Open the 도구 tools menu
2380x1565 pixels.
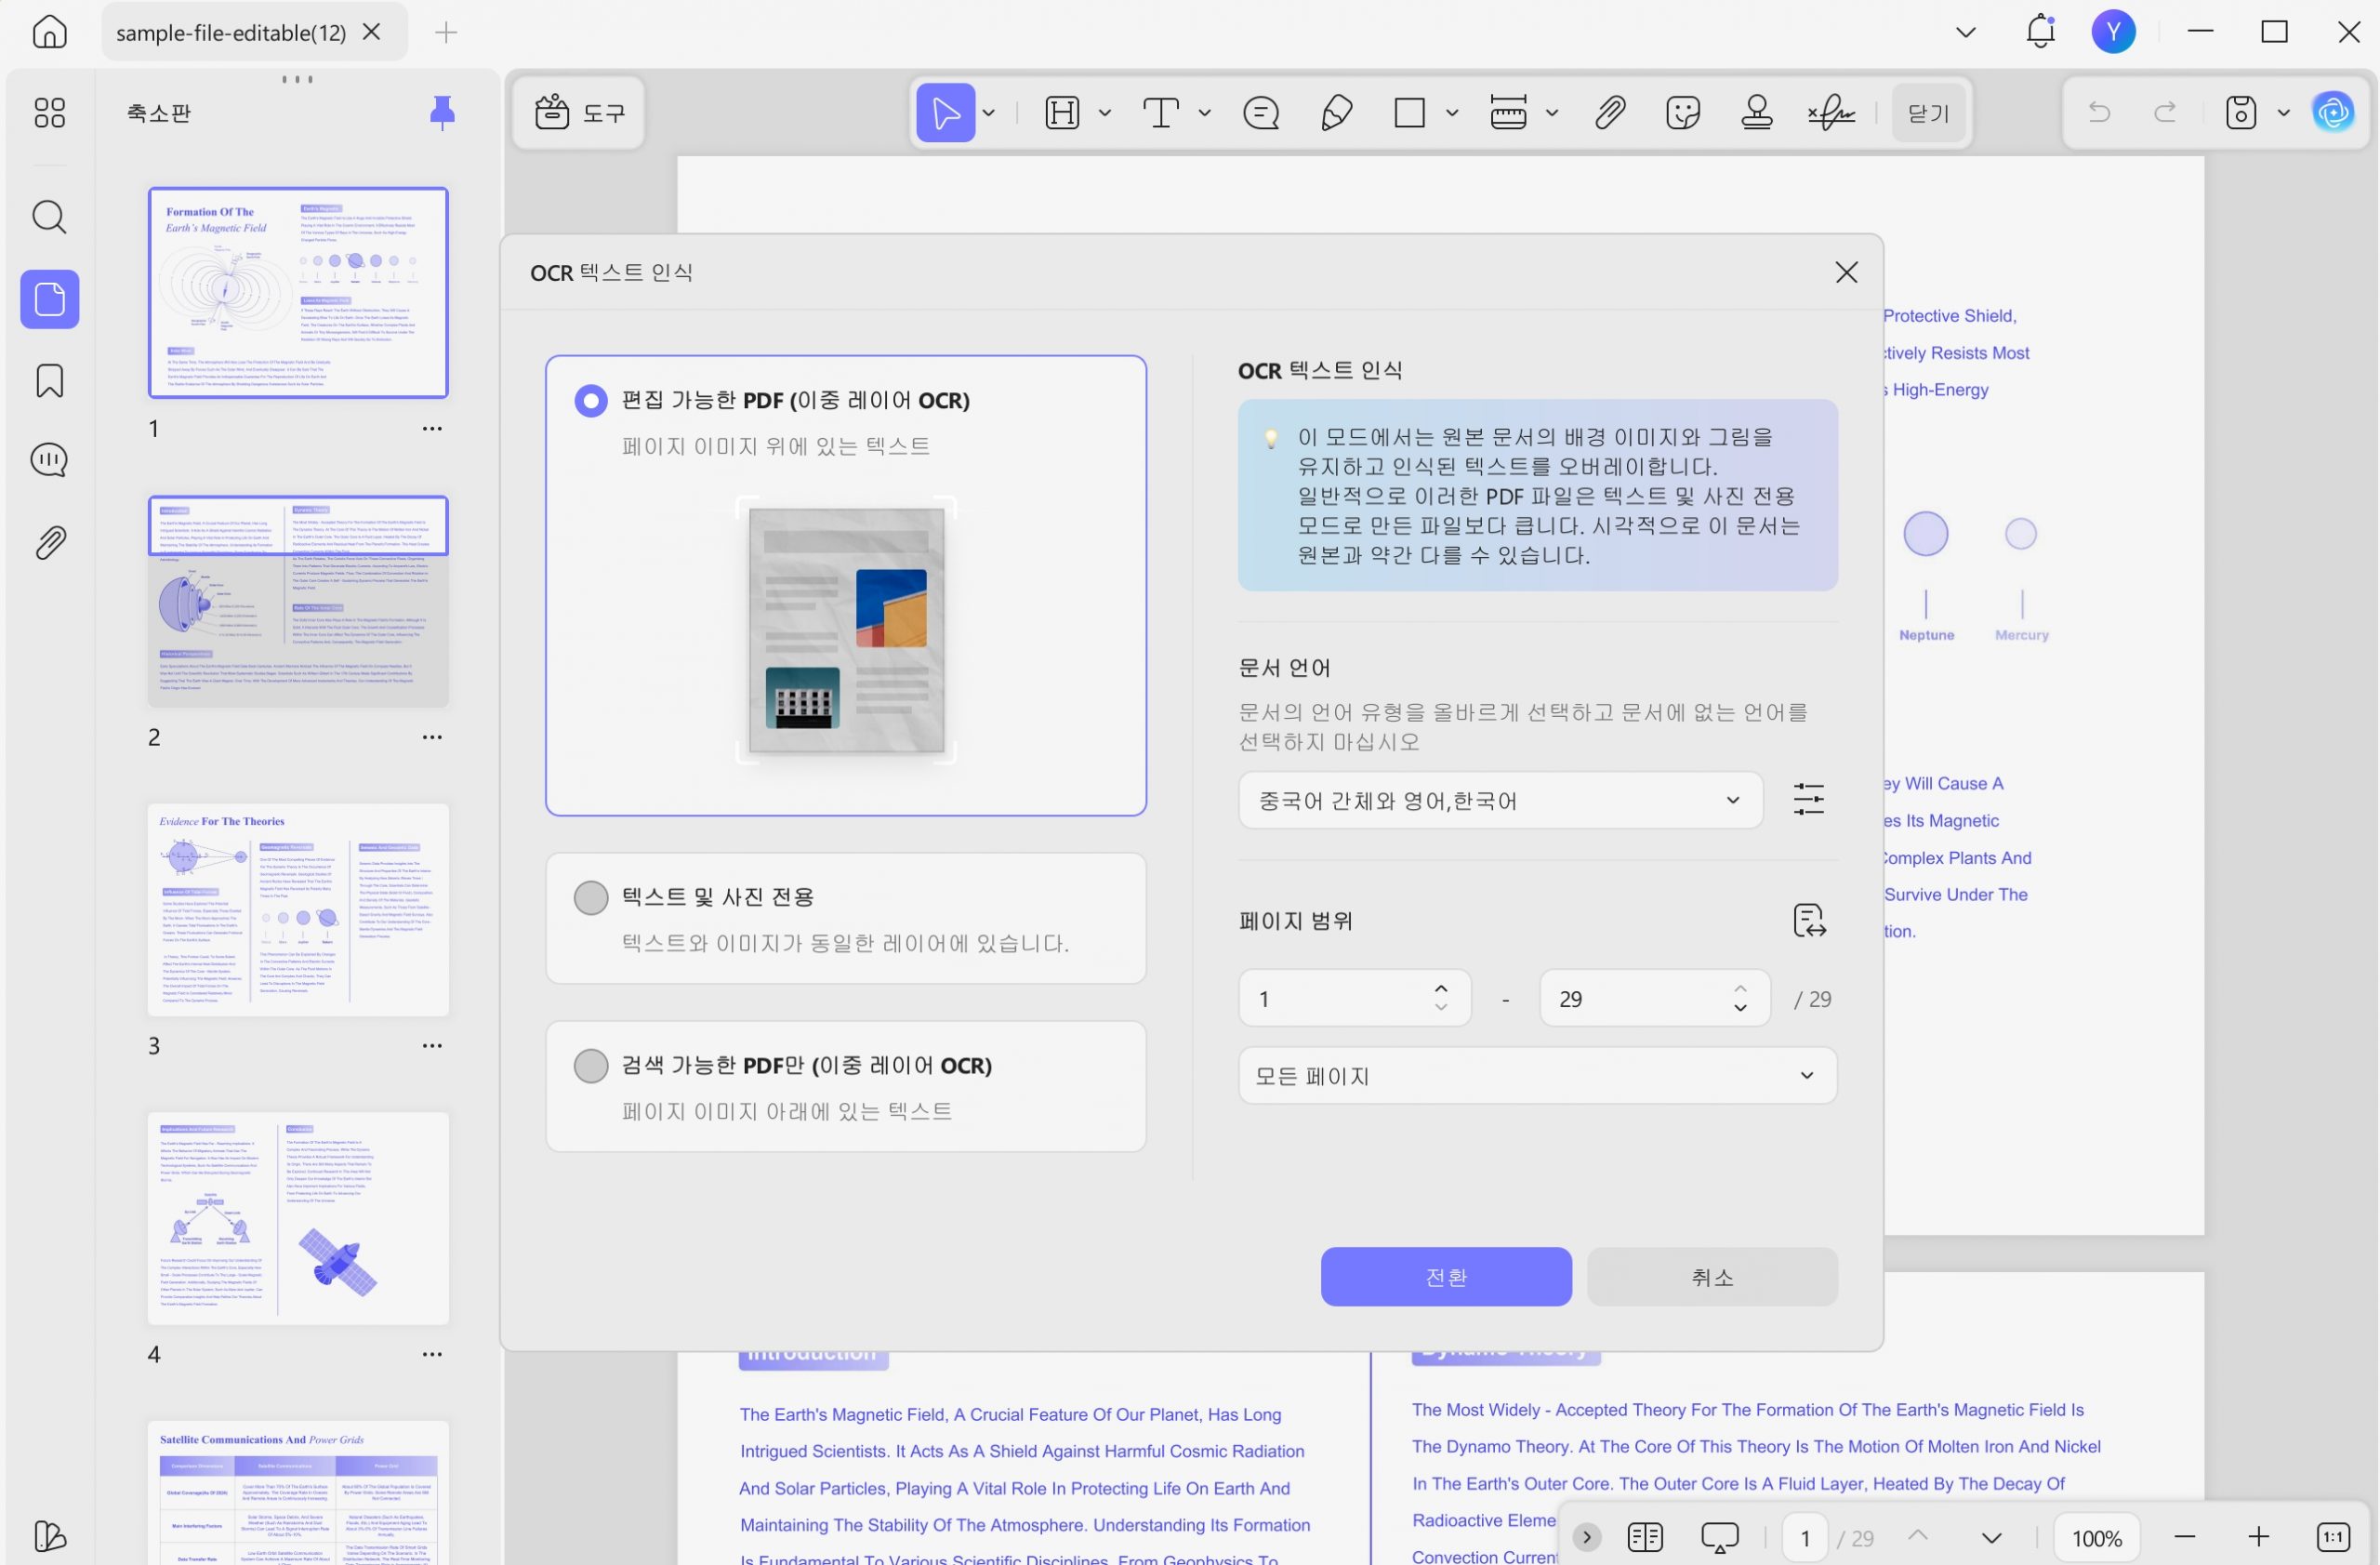tap(580, 113)
